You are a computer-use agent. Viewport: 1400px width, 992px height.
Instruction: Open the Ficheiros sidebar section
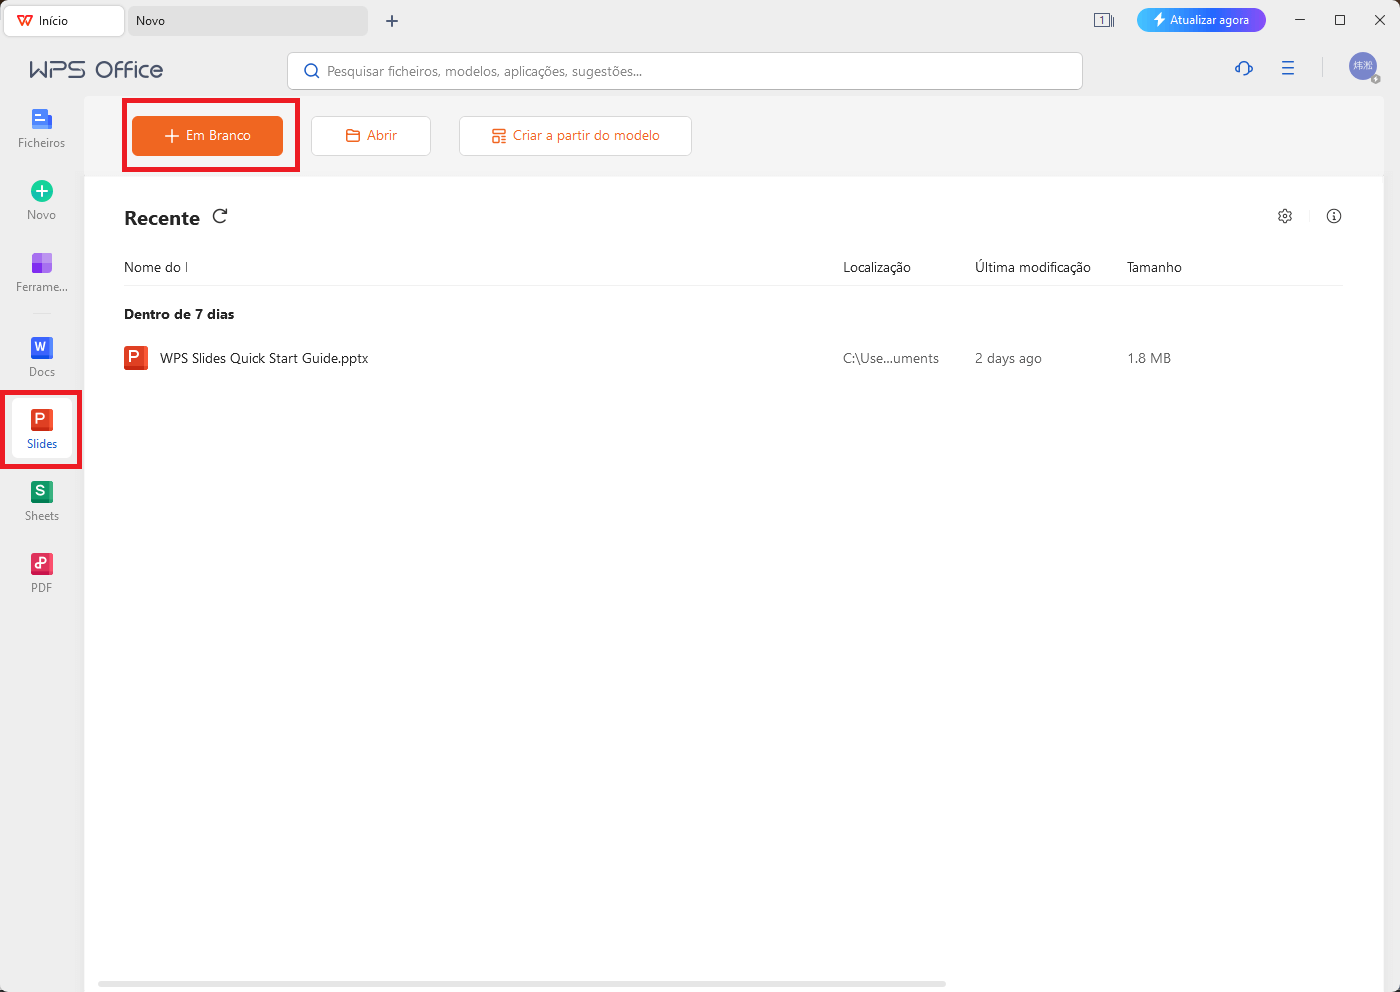(41, 129)
